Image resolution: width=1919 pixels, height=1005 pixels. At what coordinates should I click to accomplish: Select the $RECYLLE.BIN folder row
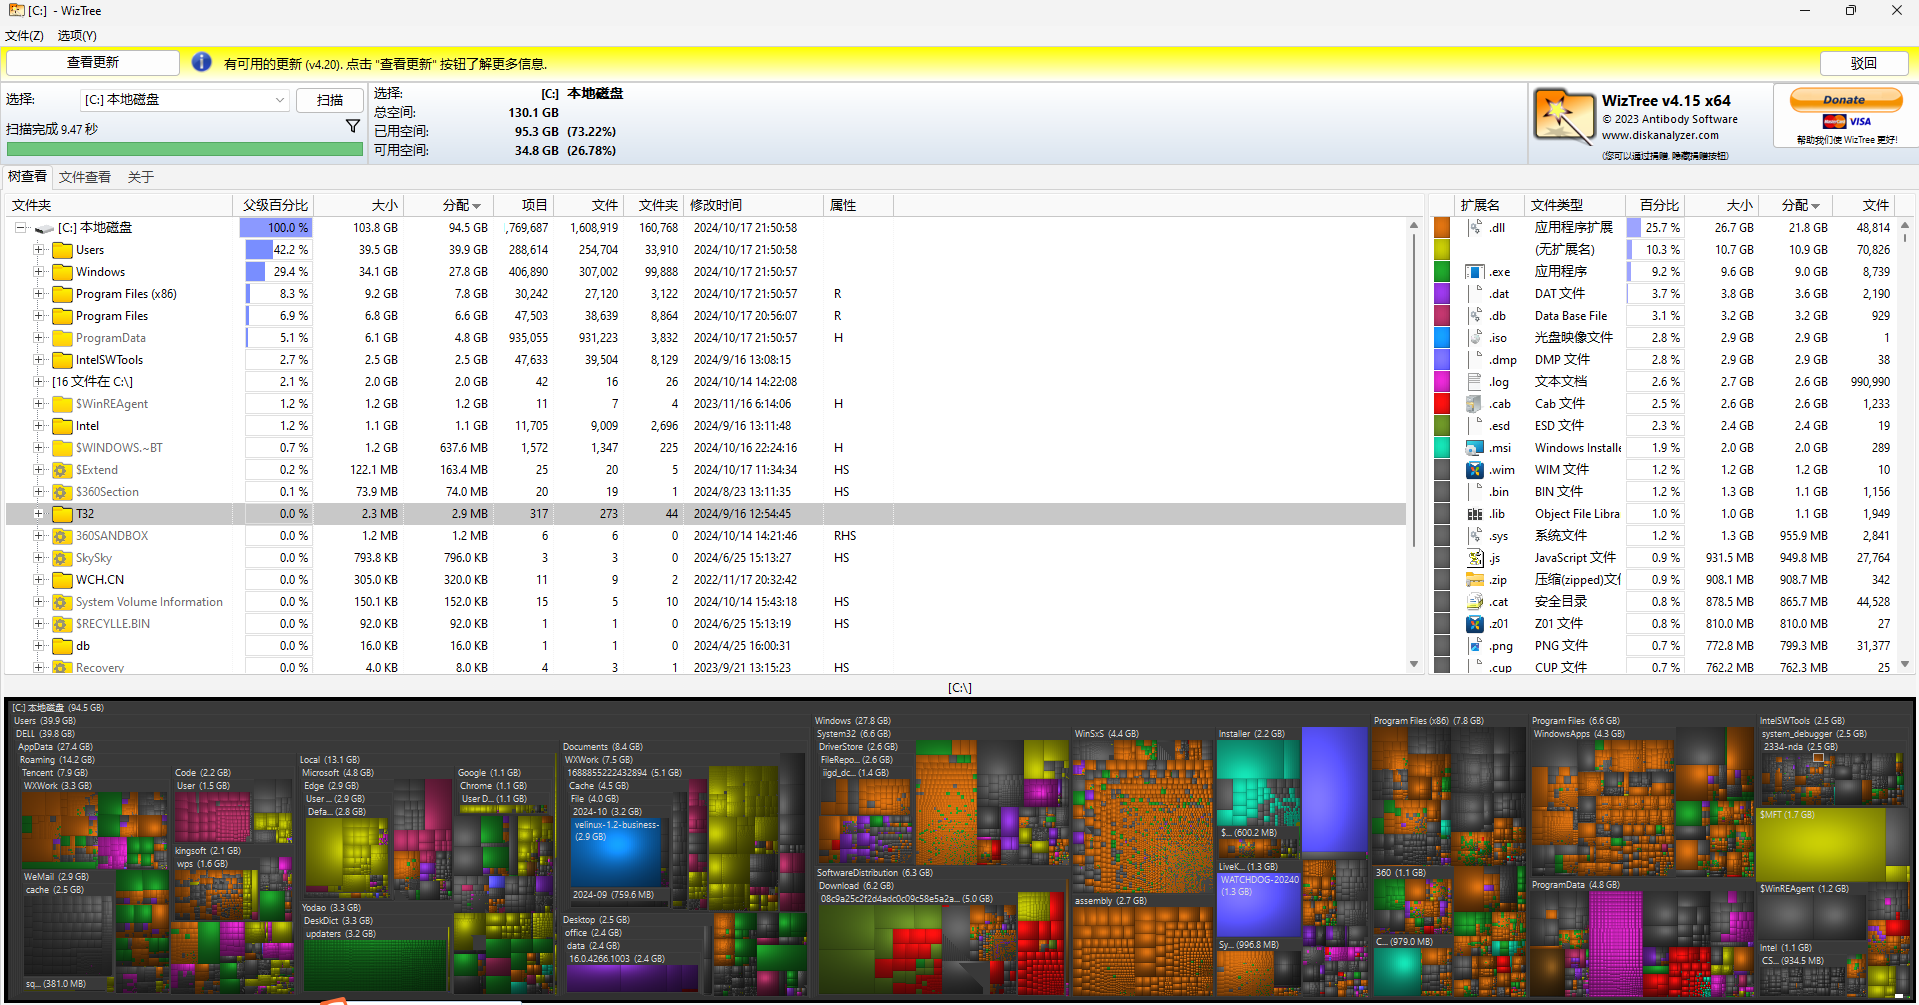706,624
